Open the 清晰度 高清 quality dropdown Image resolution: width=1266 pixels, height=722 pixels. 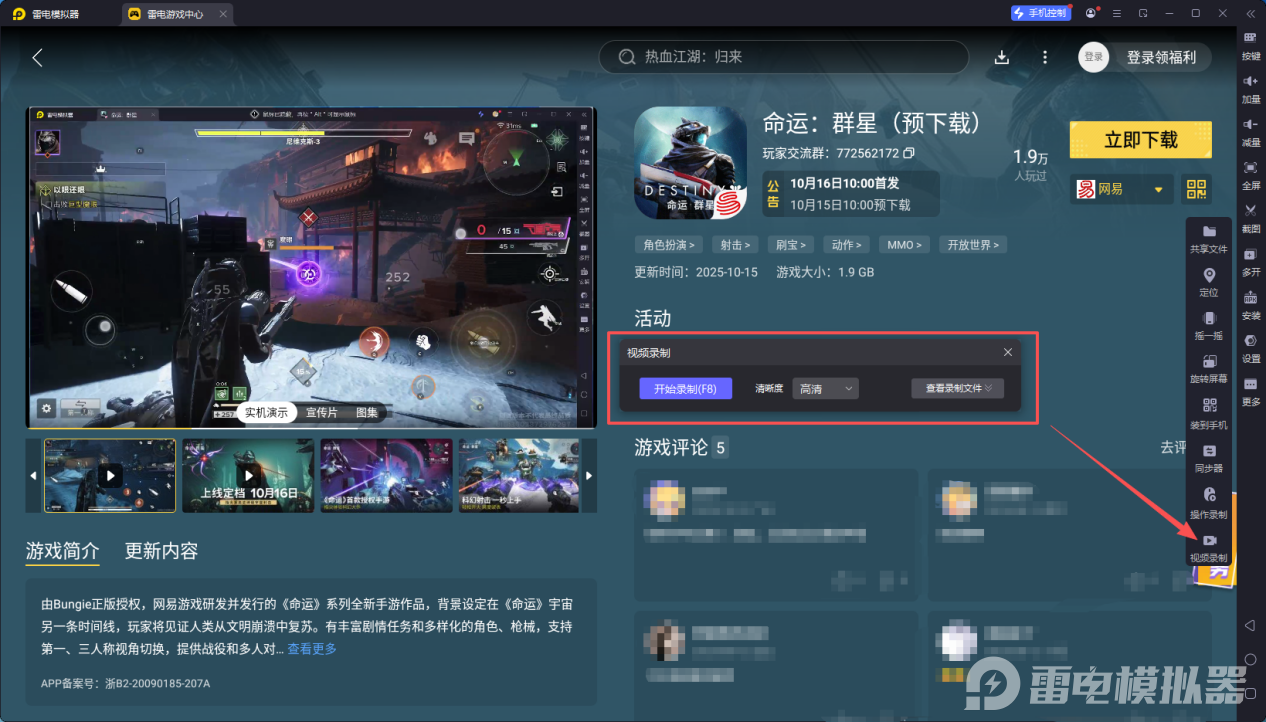coord(825,389)
